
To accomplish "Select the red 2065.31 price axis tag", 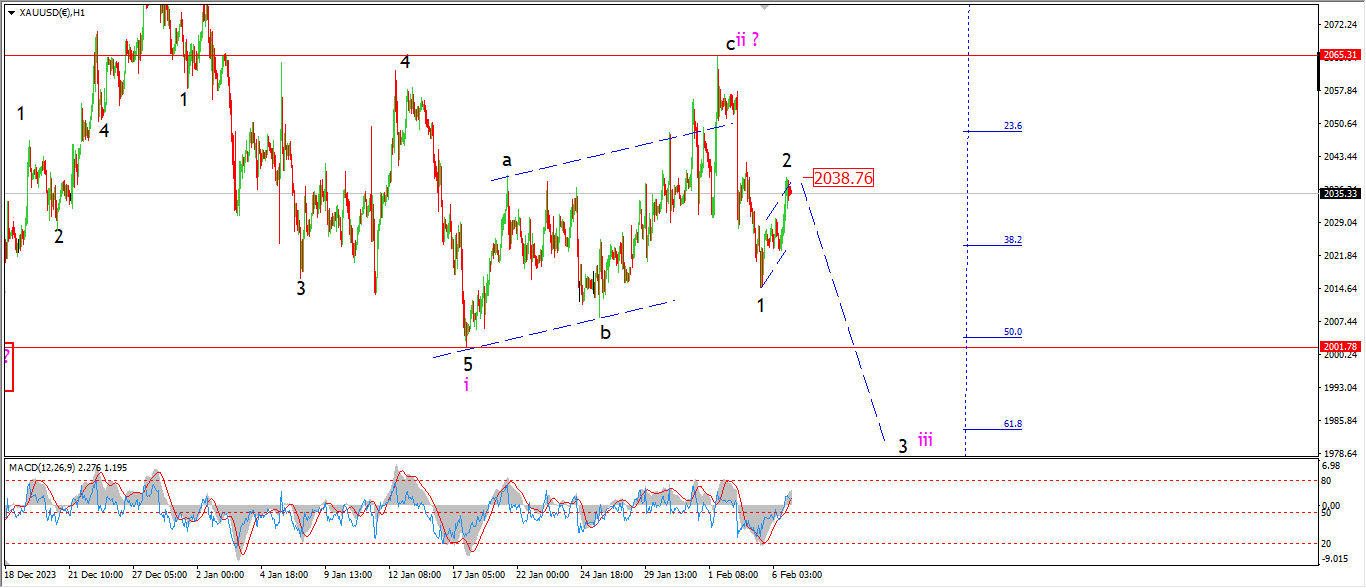I will coord(1338,55).
